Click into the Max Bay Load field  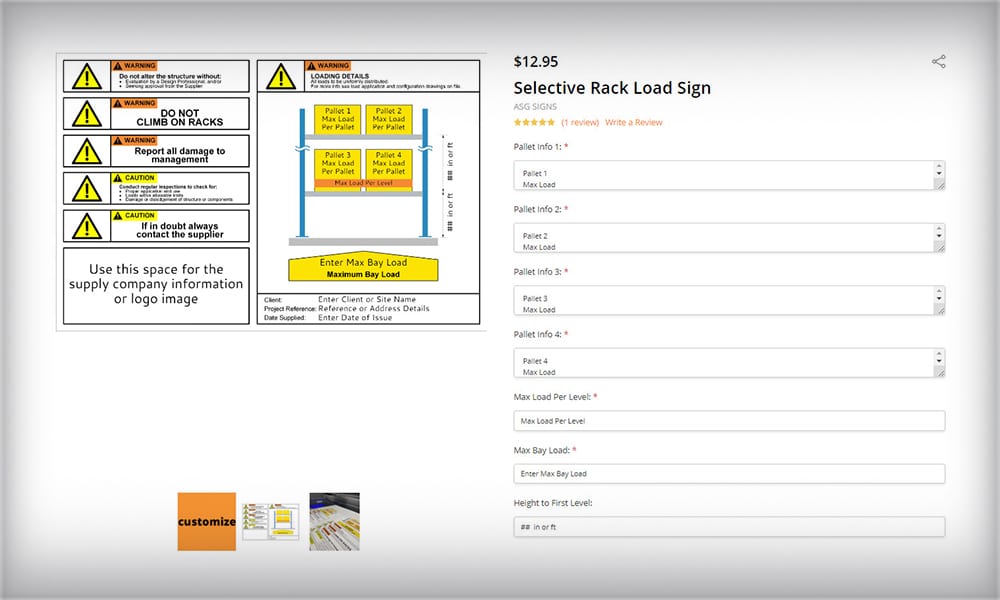[728, 473]
